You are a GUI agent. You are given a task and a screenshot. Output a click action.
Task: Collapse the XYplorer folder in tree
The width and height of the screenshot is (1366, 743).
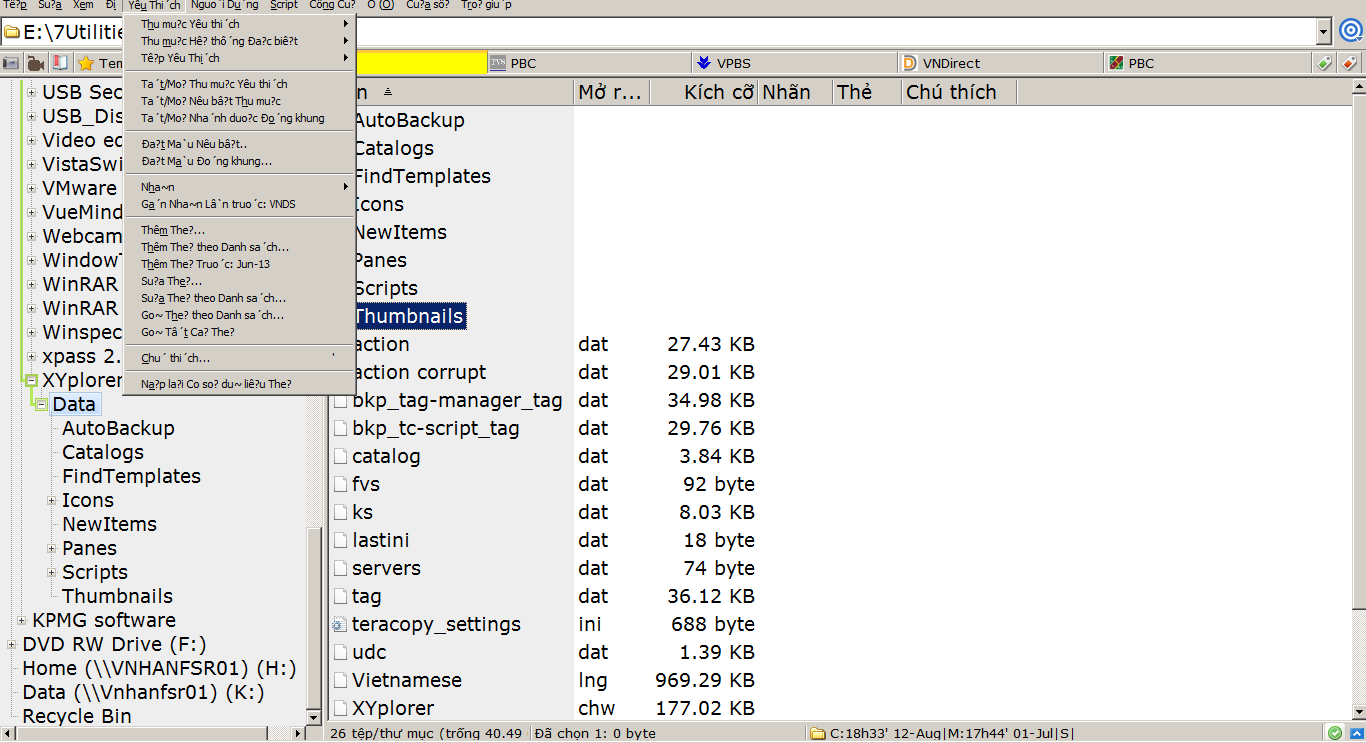(x=31, y=381)
